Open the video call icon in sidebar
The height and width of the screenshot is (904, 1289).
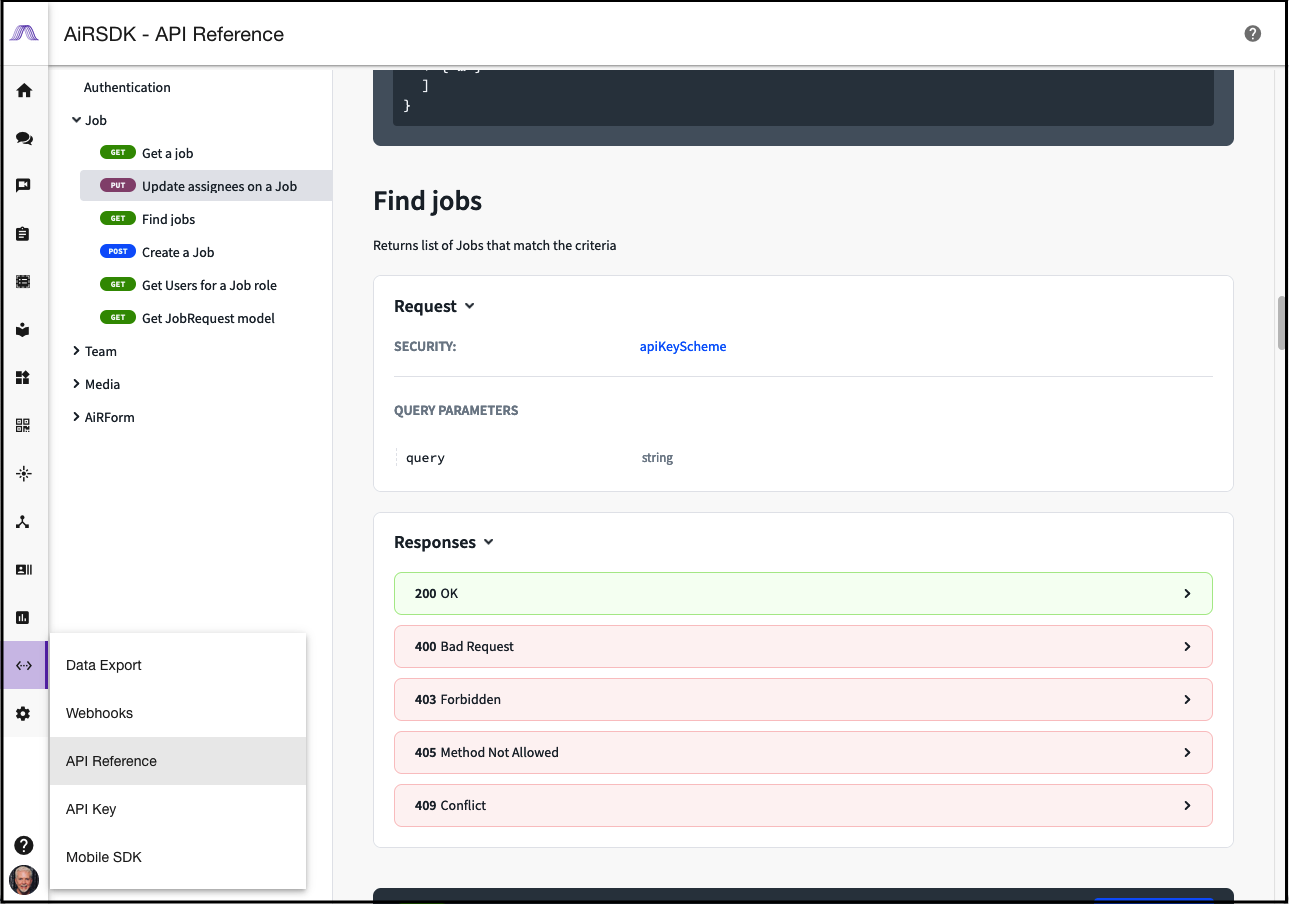(24, 186)
